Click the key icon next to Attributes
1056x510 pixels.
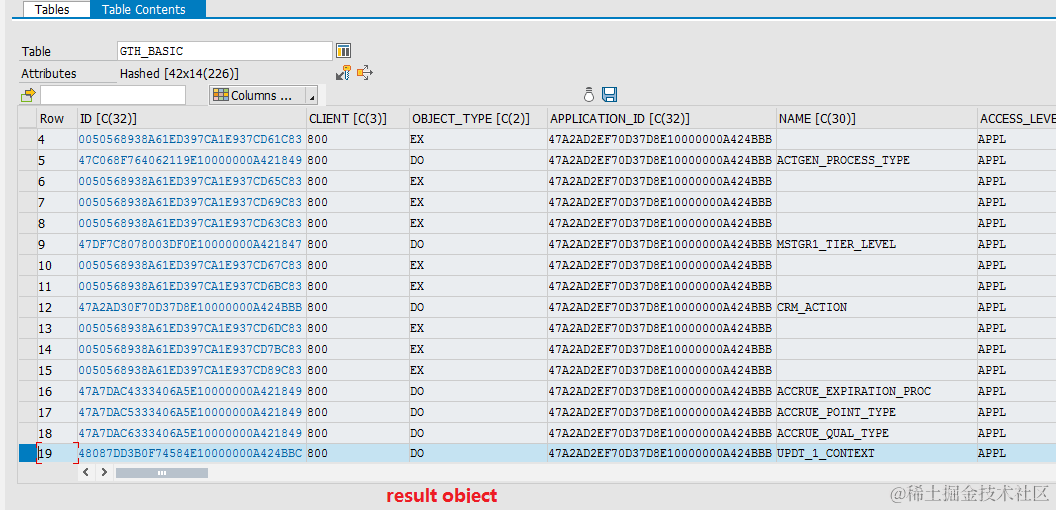[x=343, y=73]
